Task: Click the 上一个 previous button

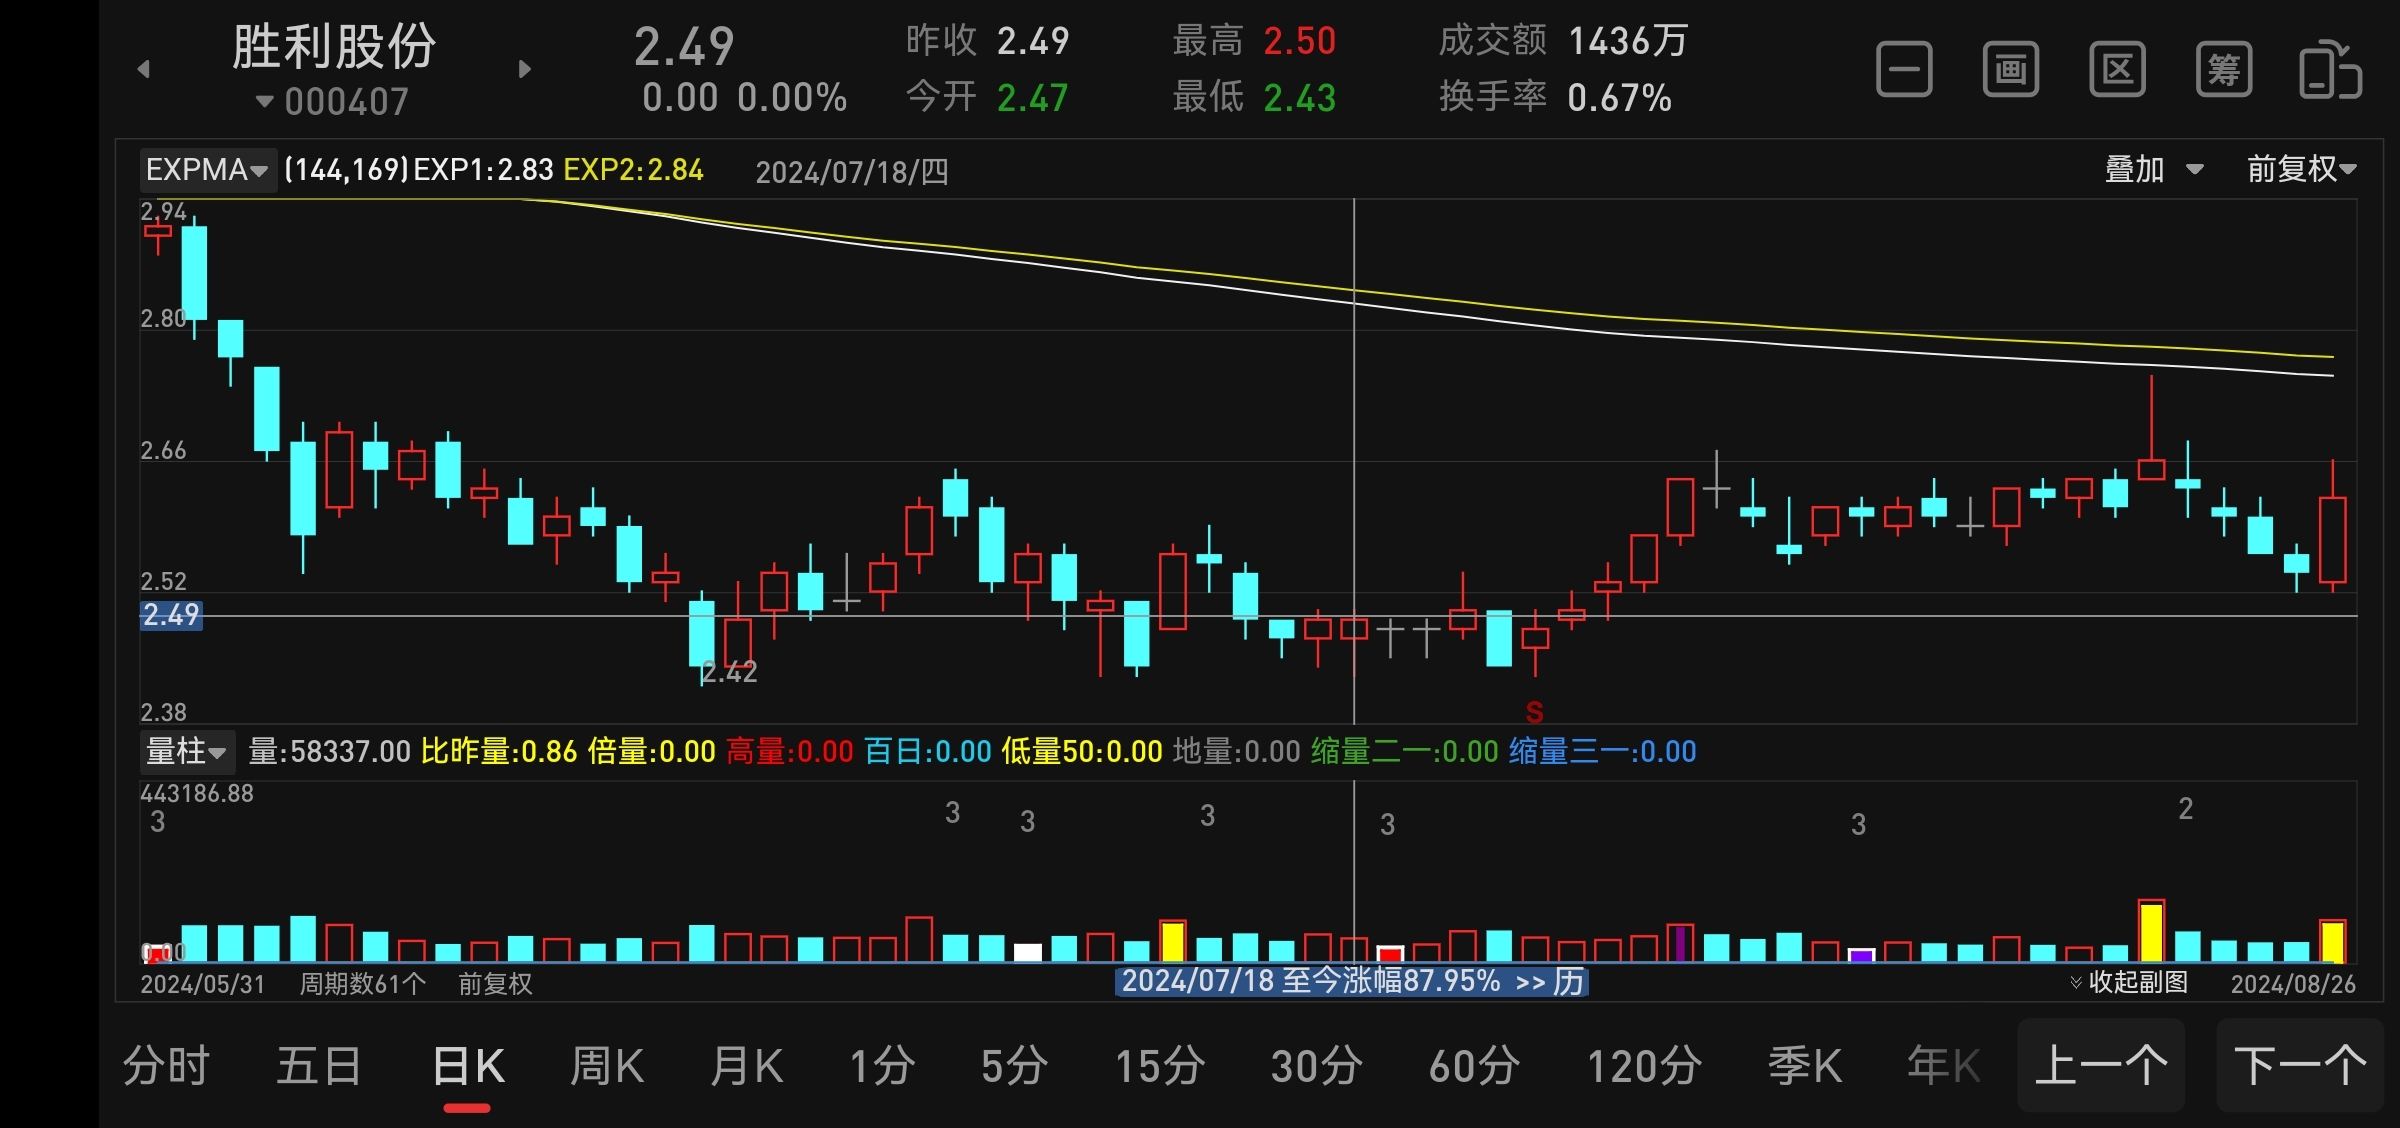Action: coord(2101,1066)
